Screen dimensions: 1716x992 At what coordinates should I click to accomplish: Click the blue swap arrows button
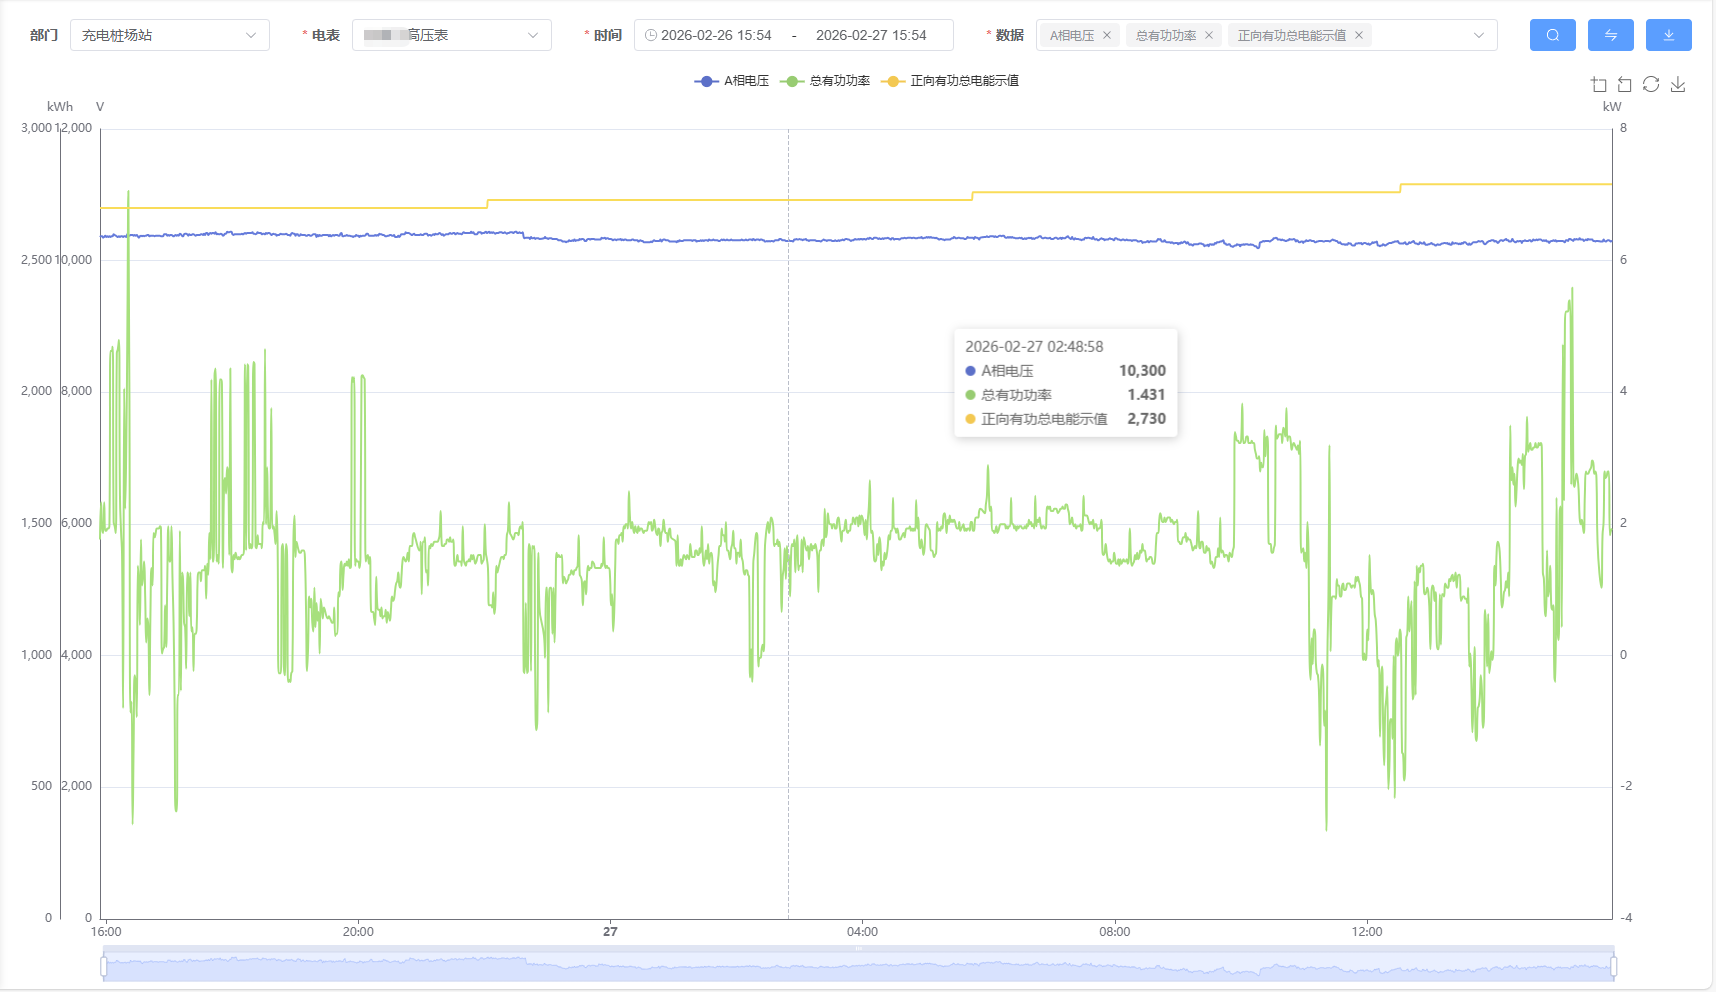(1610, 35)
